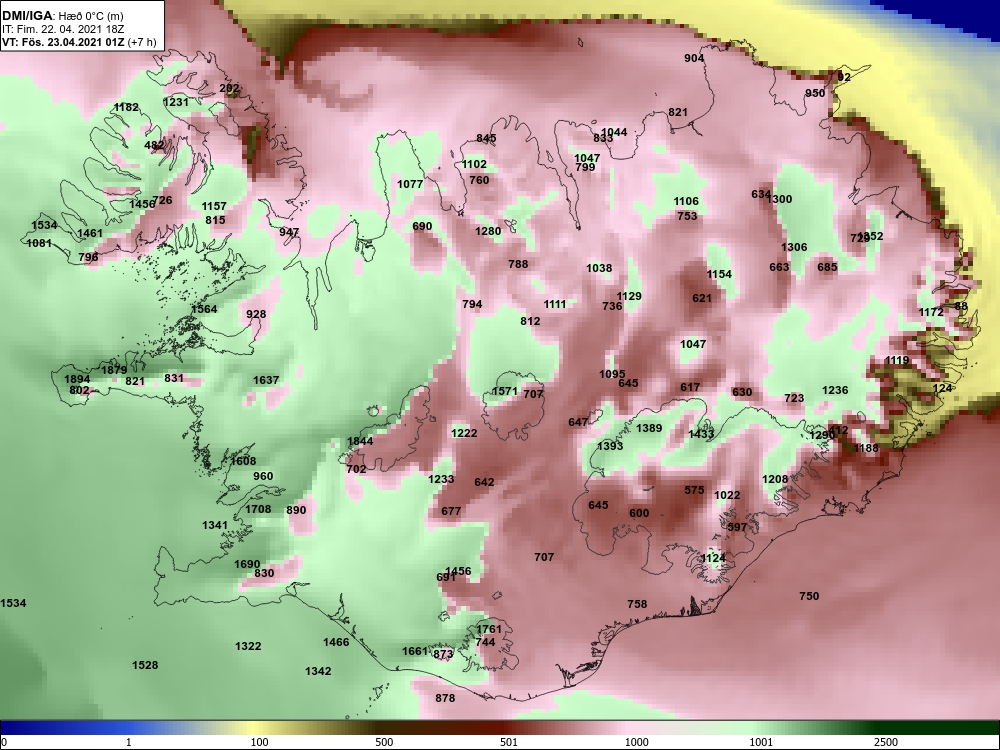Click the 1708 reading
Screen dimensions: 1000x750
click(x=258, y=509)
